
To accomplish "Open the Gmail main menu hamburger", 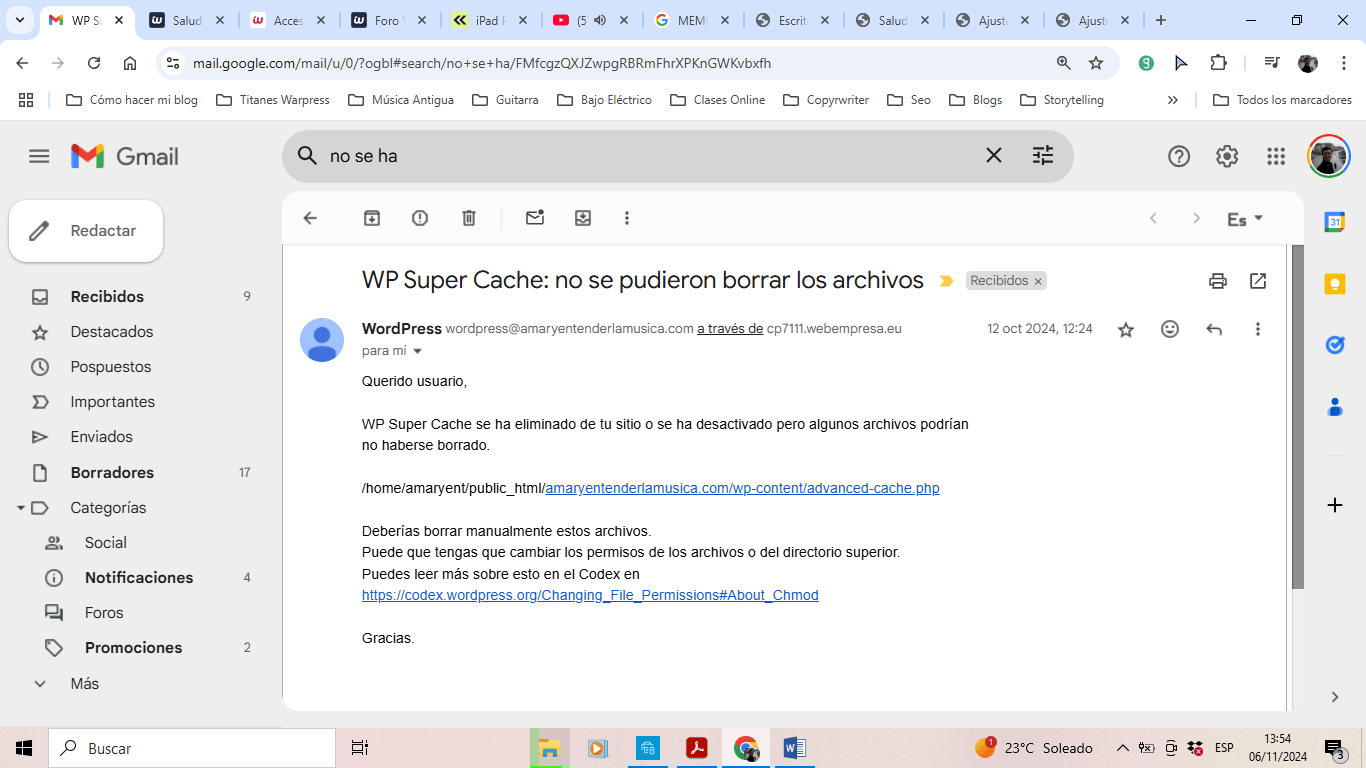I will coord(39,156).
